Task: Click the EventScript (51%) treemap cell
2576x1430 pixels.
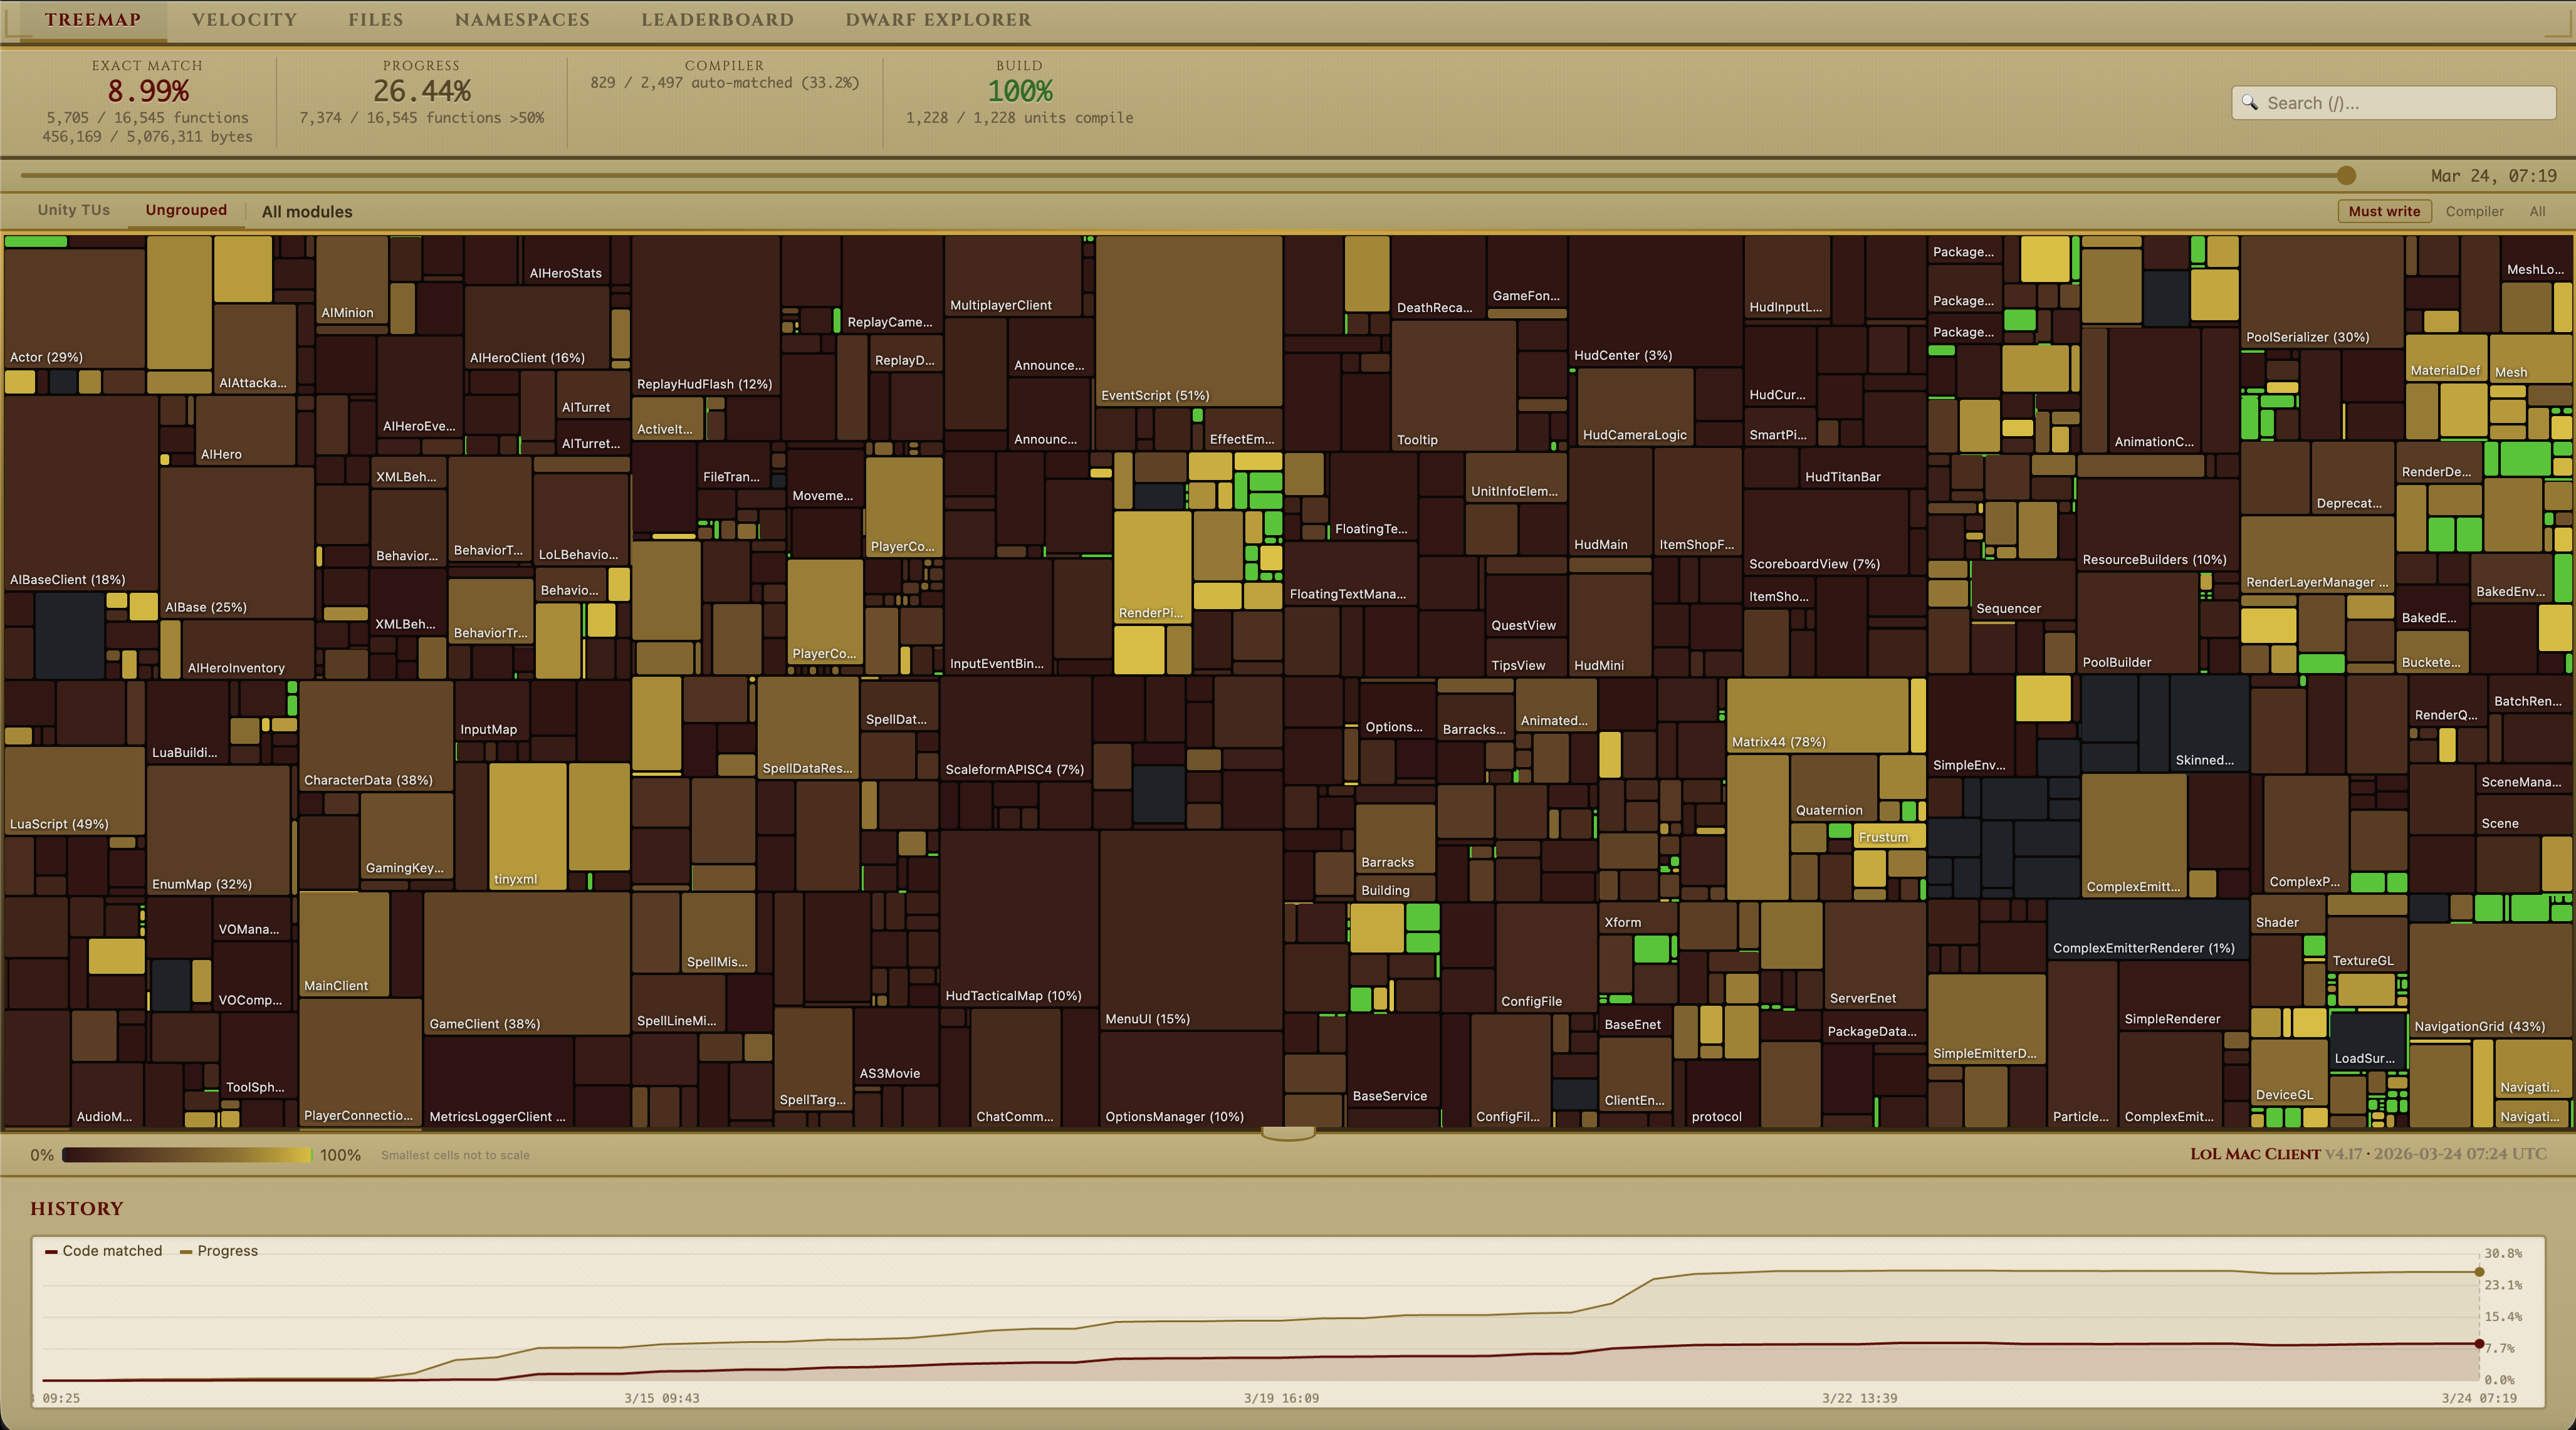Action: [1188, 320]
